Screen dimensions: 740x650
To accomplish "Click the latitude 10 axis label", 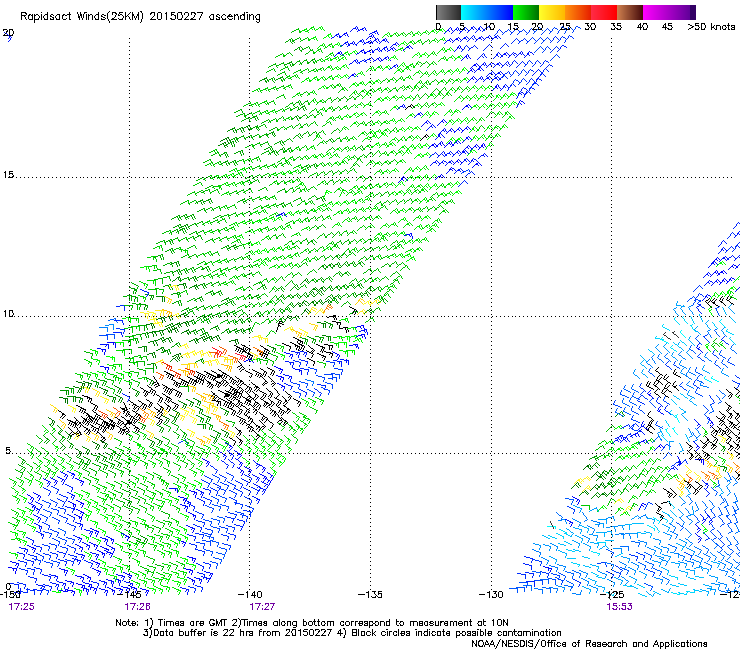I will 8,313.
